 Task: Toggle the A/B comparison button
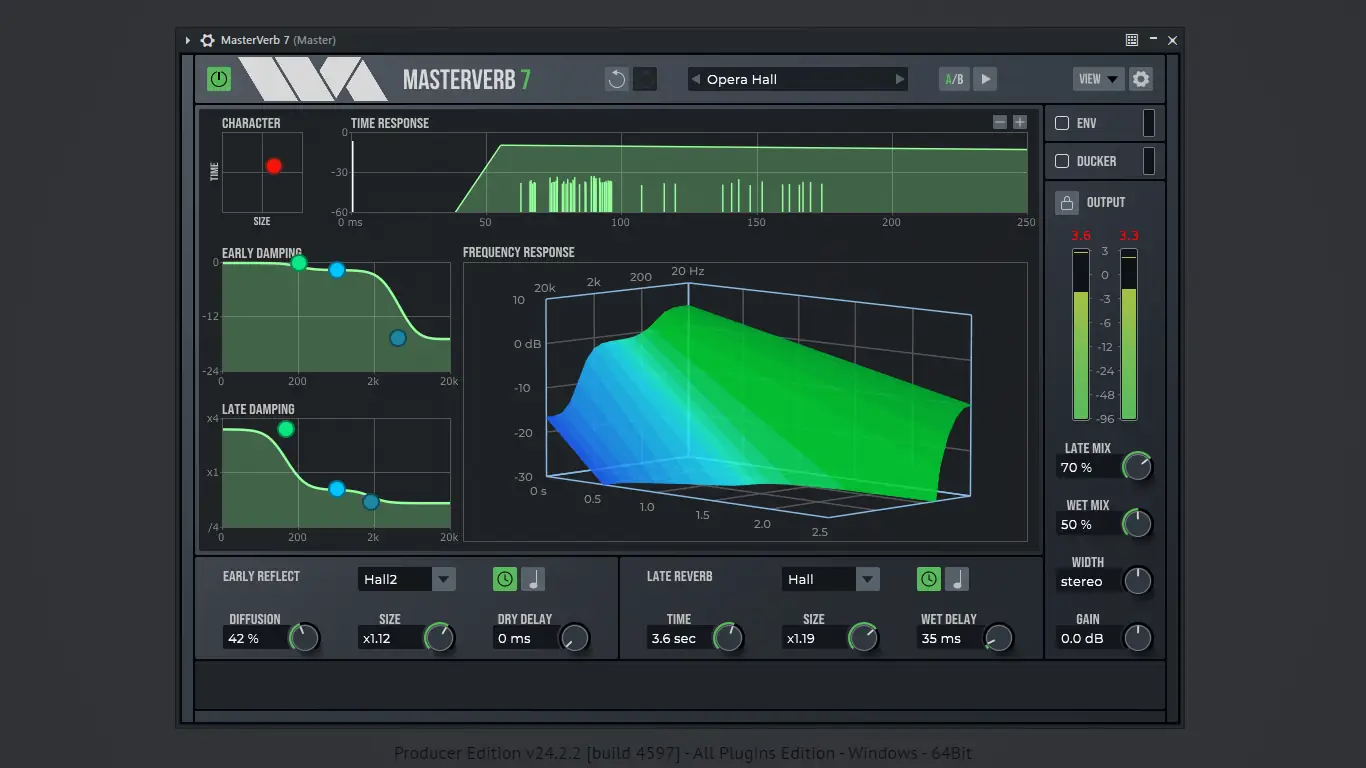(954, 79)
